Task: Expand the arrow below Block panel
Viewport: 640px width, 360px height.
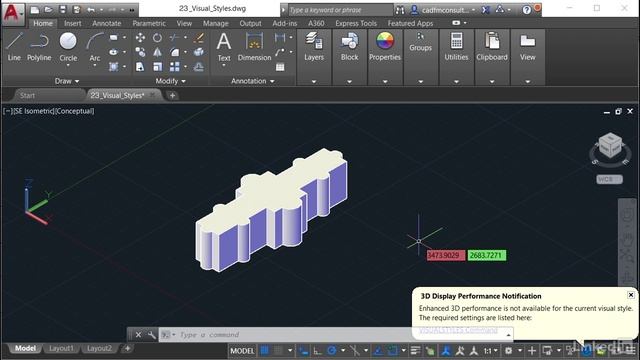Action: click(349, 82)
